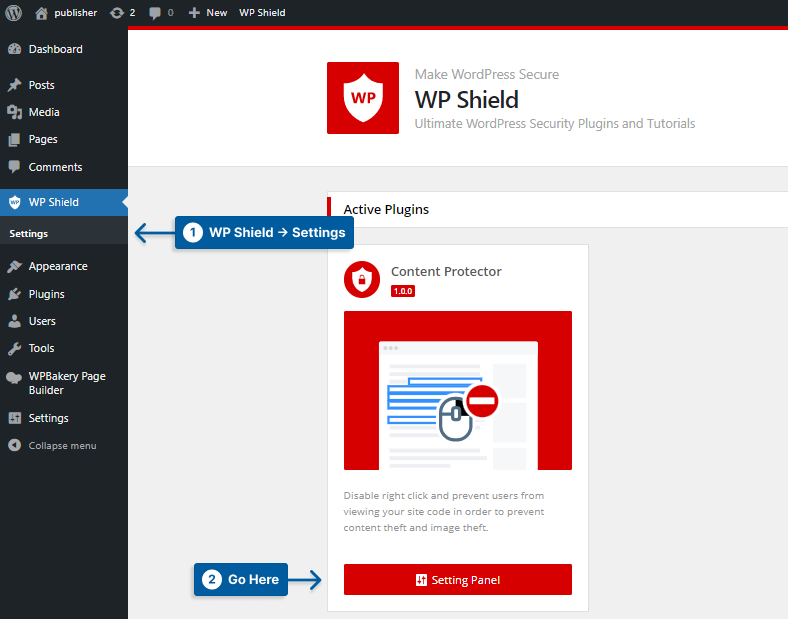The width and height of the screenshot is (788, 619).
Task: Click the Active Plugins section heading
Action: point(386,210)
